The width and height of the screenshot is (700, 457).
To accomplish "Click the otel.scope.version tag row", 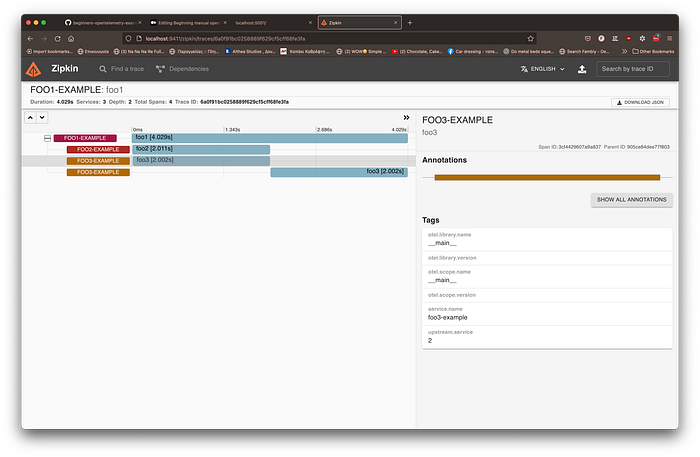I will pyautogui.click(x=547, y=295).
